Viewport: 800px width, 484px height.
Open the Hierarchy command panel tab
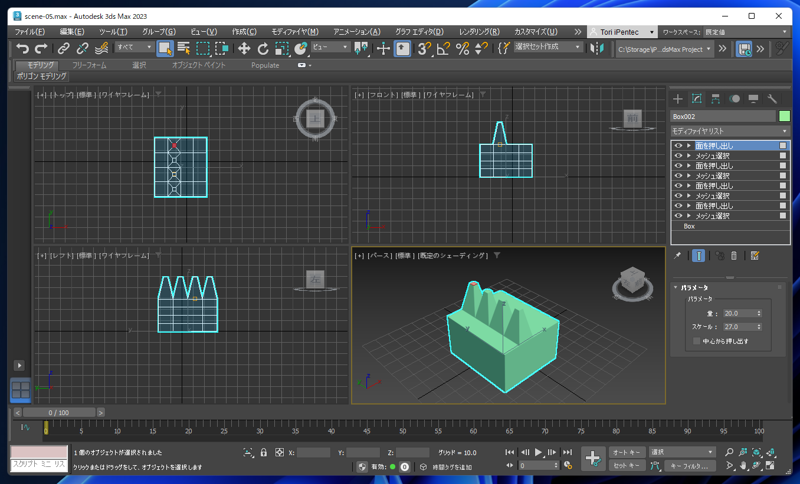pos(715,98)
